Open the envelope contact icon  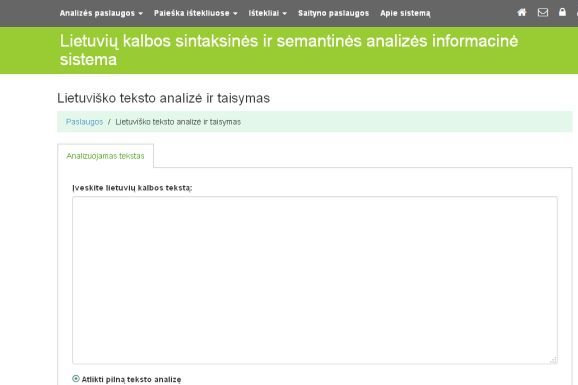click(543, 13)
